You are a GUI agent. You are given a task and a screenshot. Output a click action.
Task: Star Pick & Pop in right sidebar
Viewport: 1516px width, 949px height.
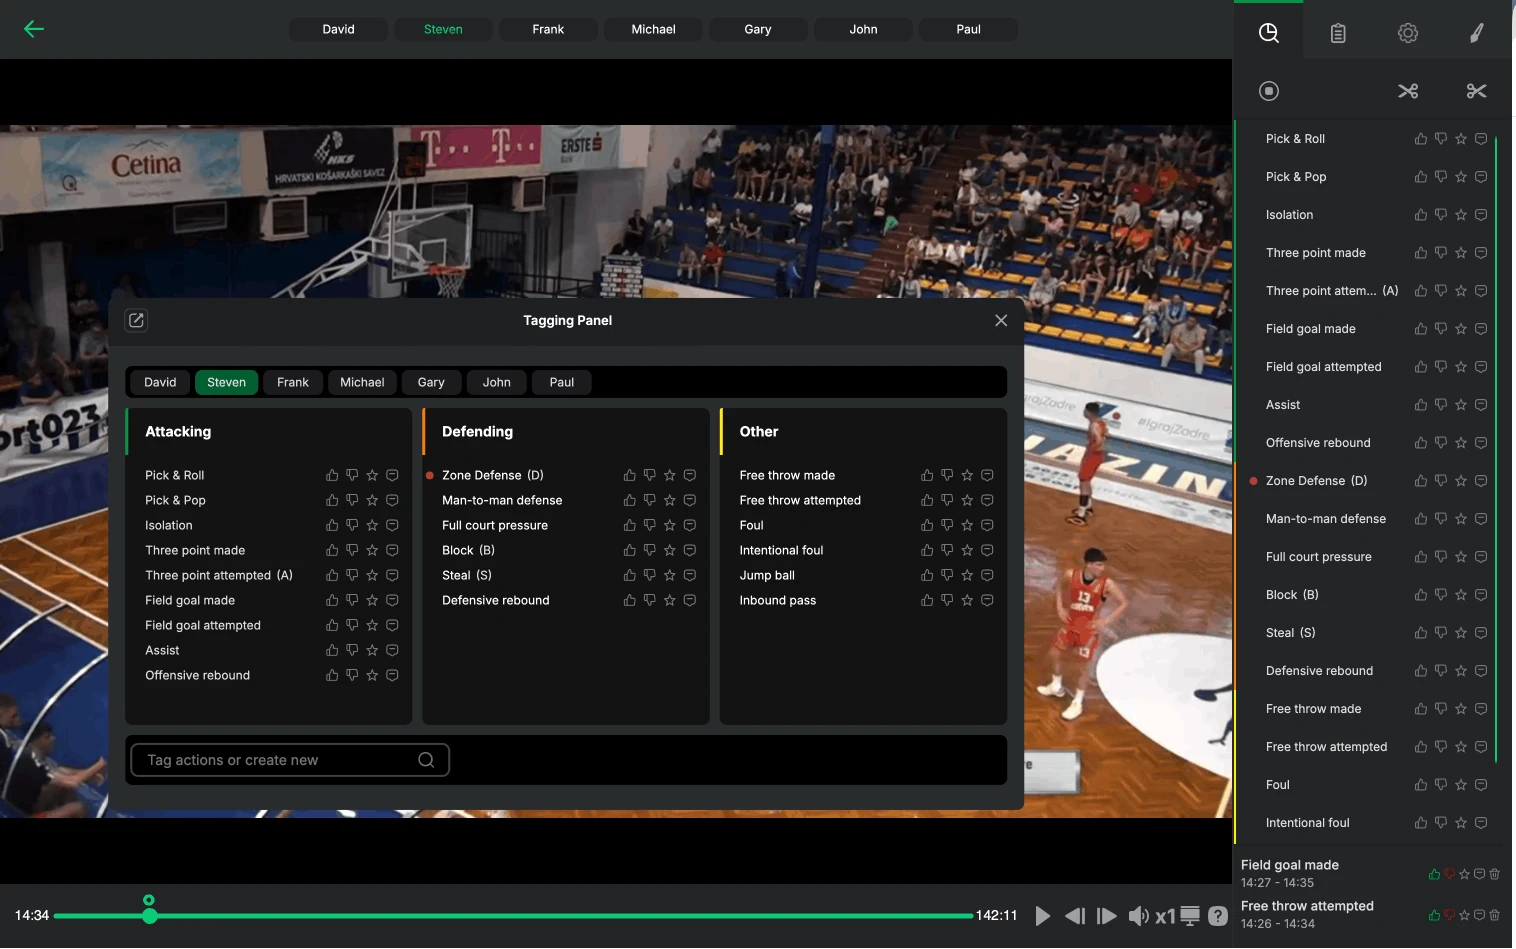[x=1461, y=177]
